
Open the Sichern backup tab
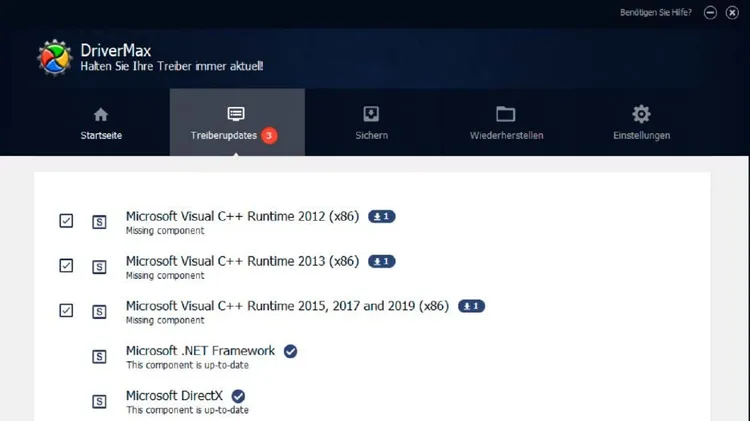pos(371,123)
